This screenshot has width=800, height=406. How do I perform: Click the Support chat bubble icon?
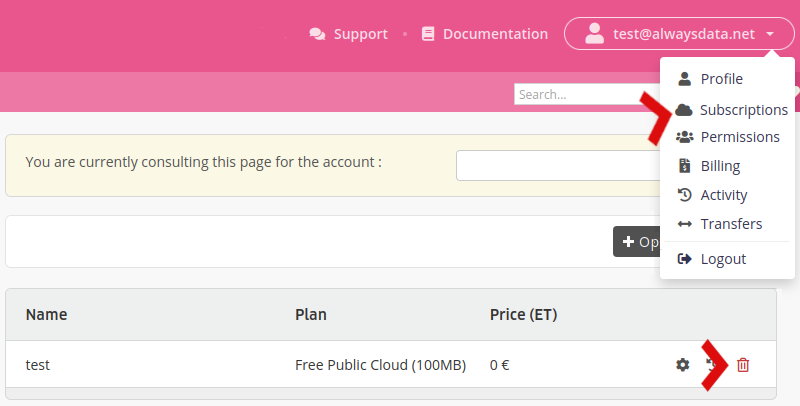(x=318, y=34)
